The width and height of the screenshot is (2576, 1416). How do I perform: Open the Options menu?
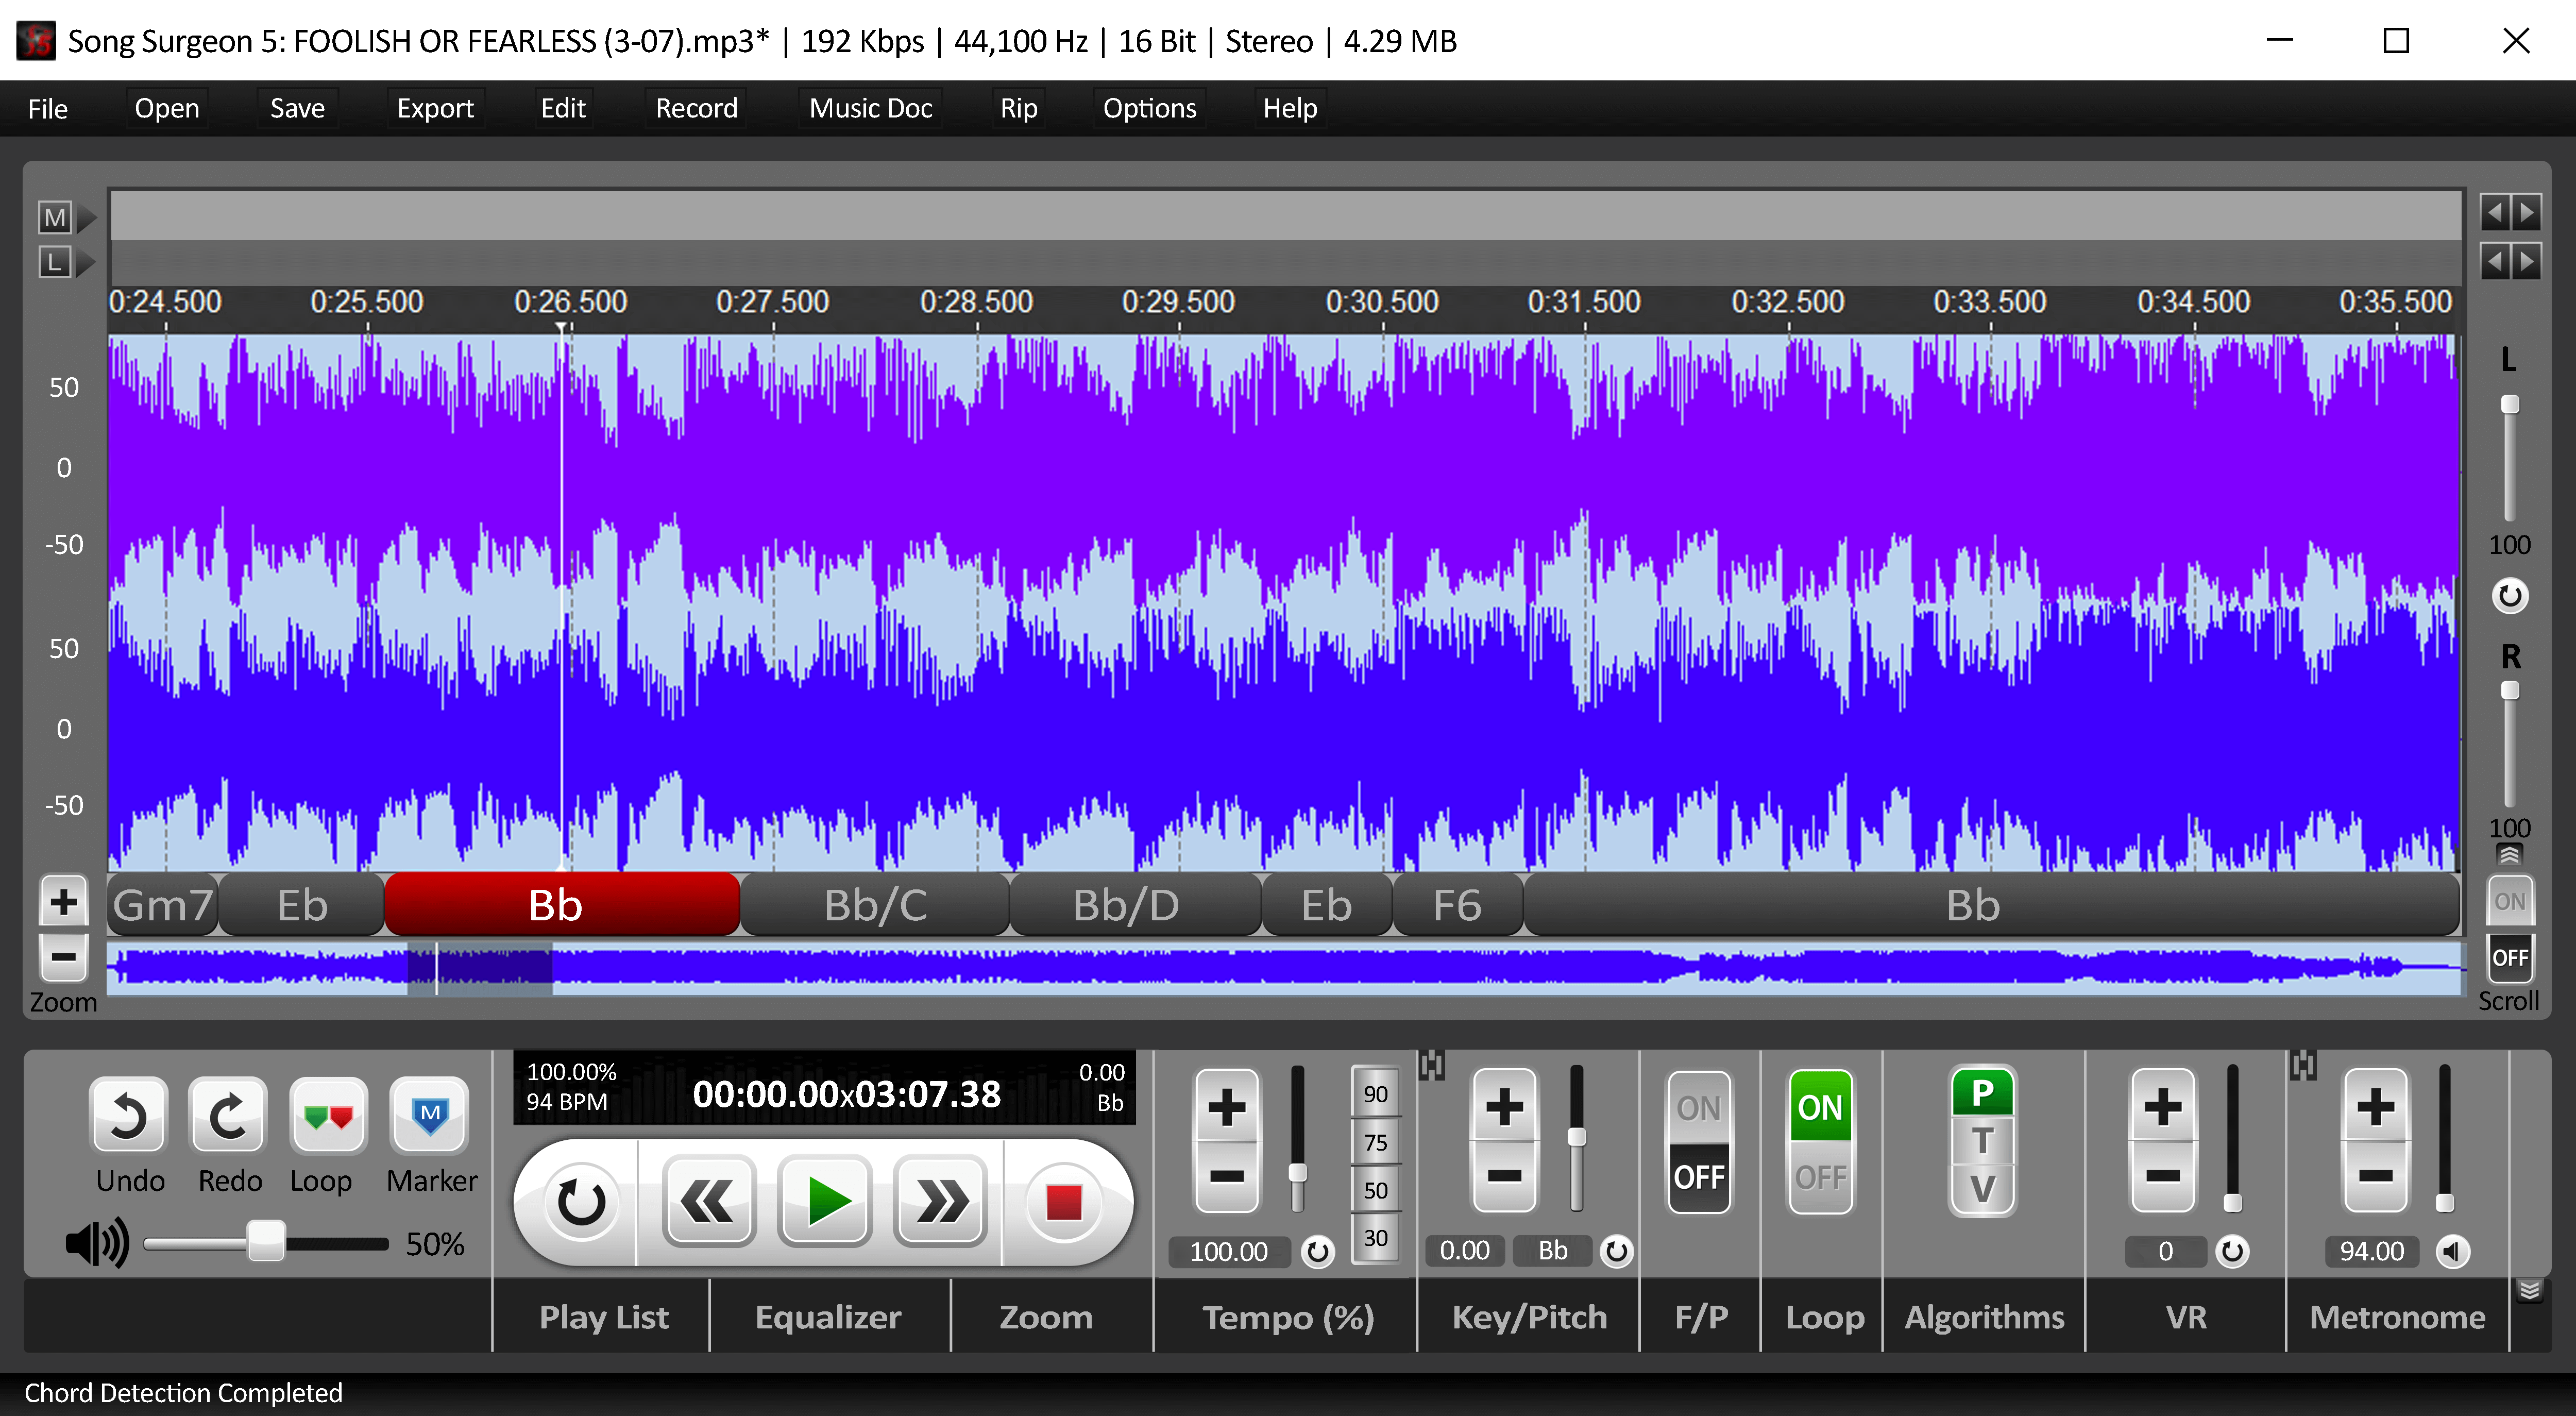1149,108
